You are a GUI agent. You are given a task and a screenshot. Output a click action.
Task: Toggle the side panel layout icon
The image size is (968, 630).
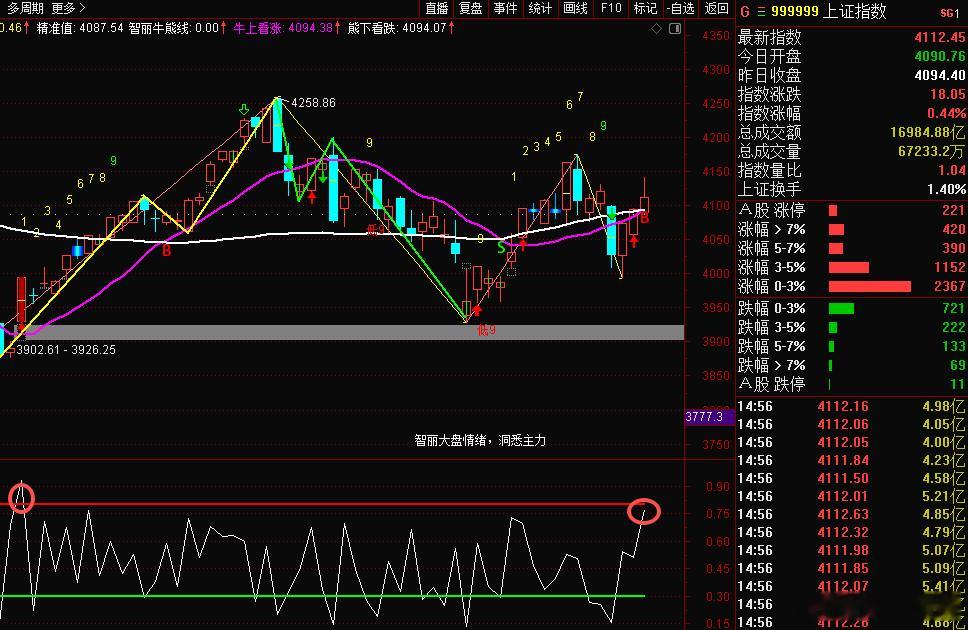675,28
